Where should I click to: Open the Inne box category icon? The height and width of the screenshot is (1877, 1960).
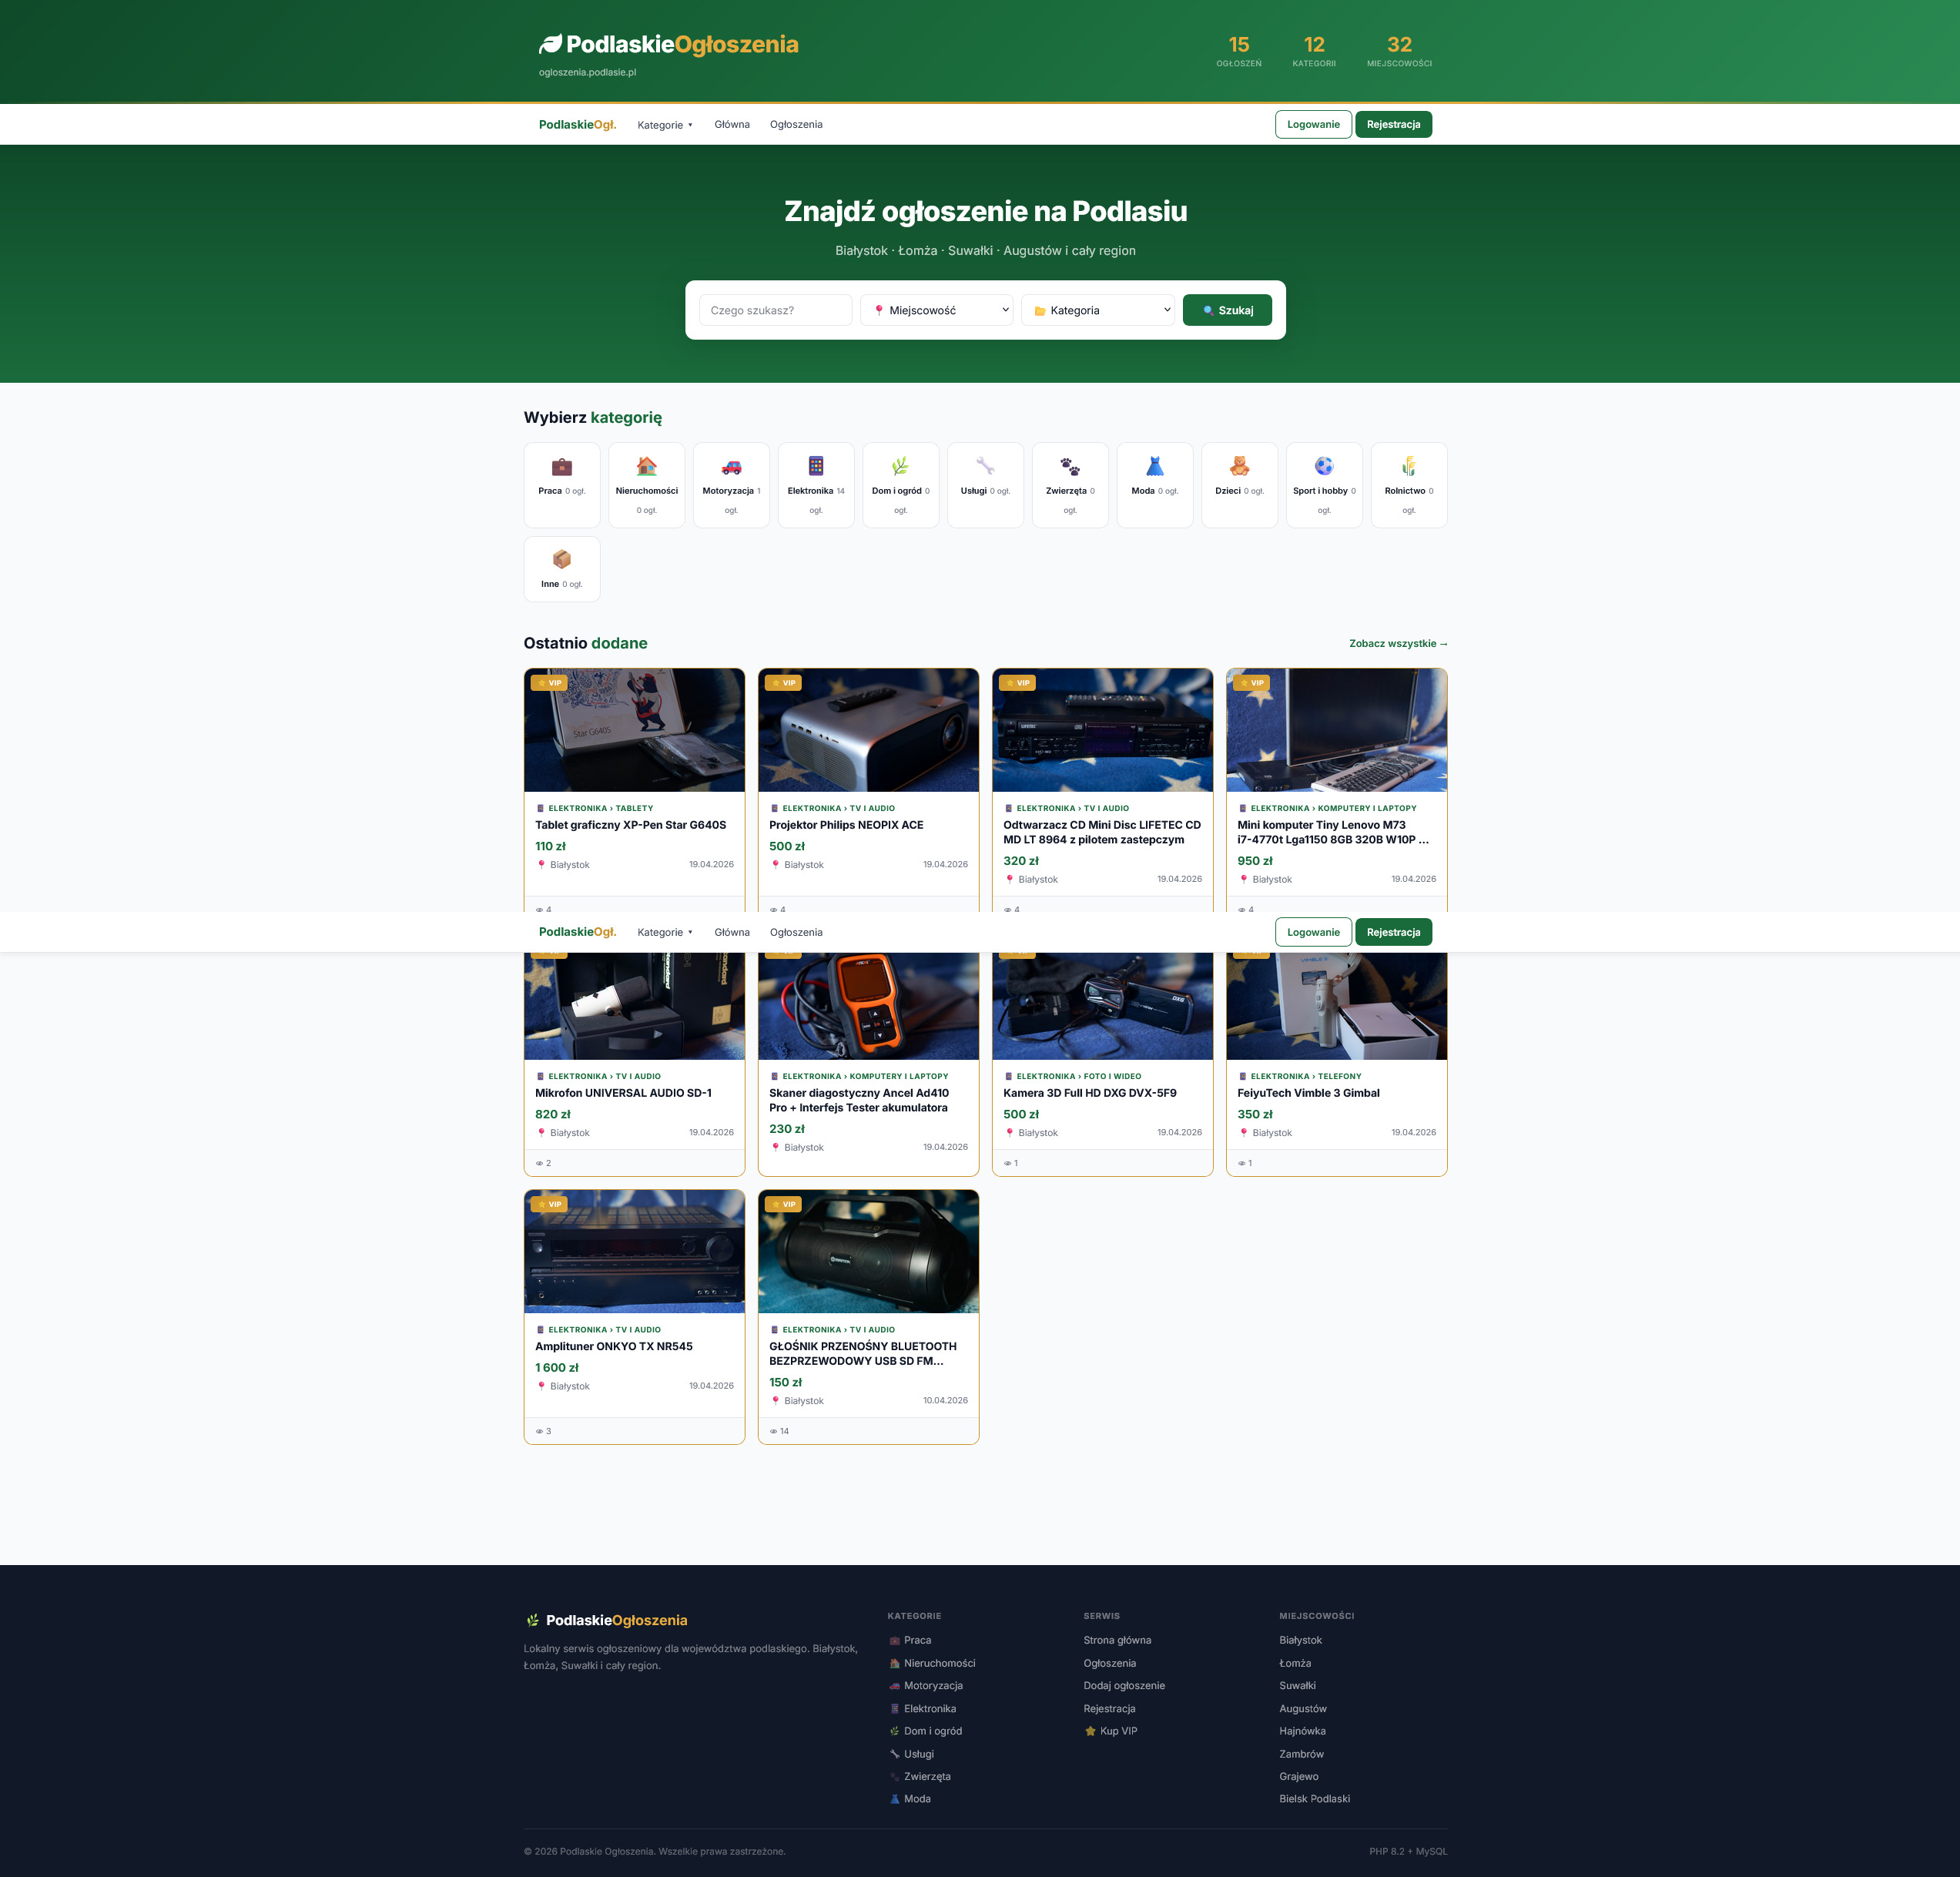click(562, 559)
